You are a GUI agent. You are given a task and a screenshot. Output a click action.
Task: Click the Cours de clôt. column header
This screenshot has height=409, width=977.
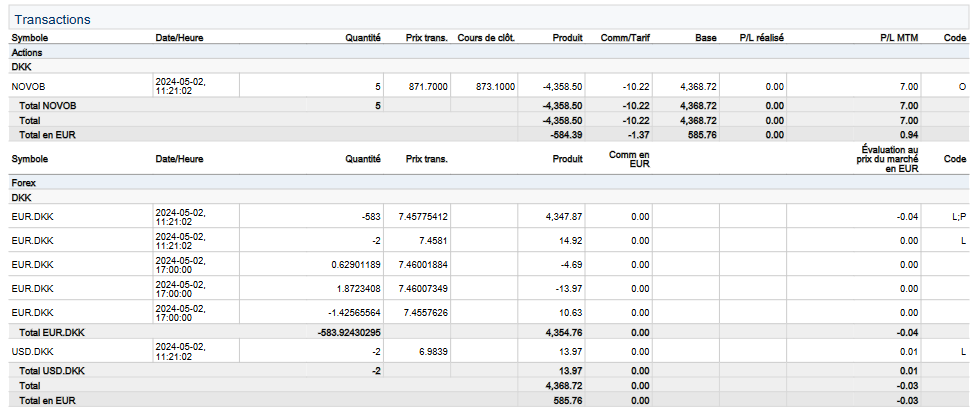tap(486, 38)
